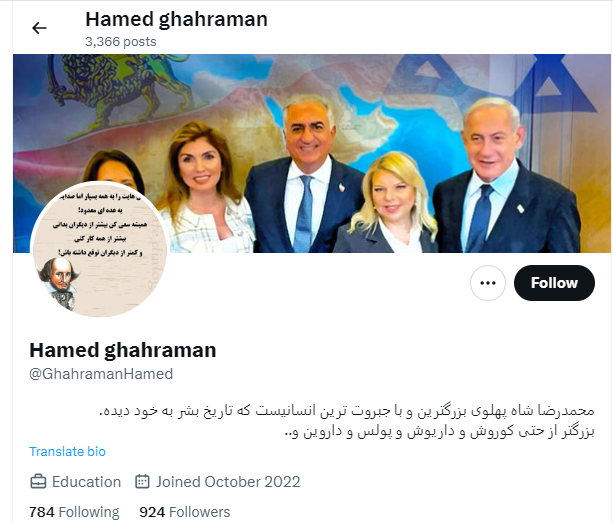
Task: Click the Shakespeare portrait in avatar
Action: point(59,281)
